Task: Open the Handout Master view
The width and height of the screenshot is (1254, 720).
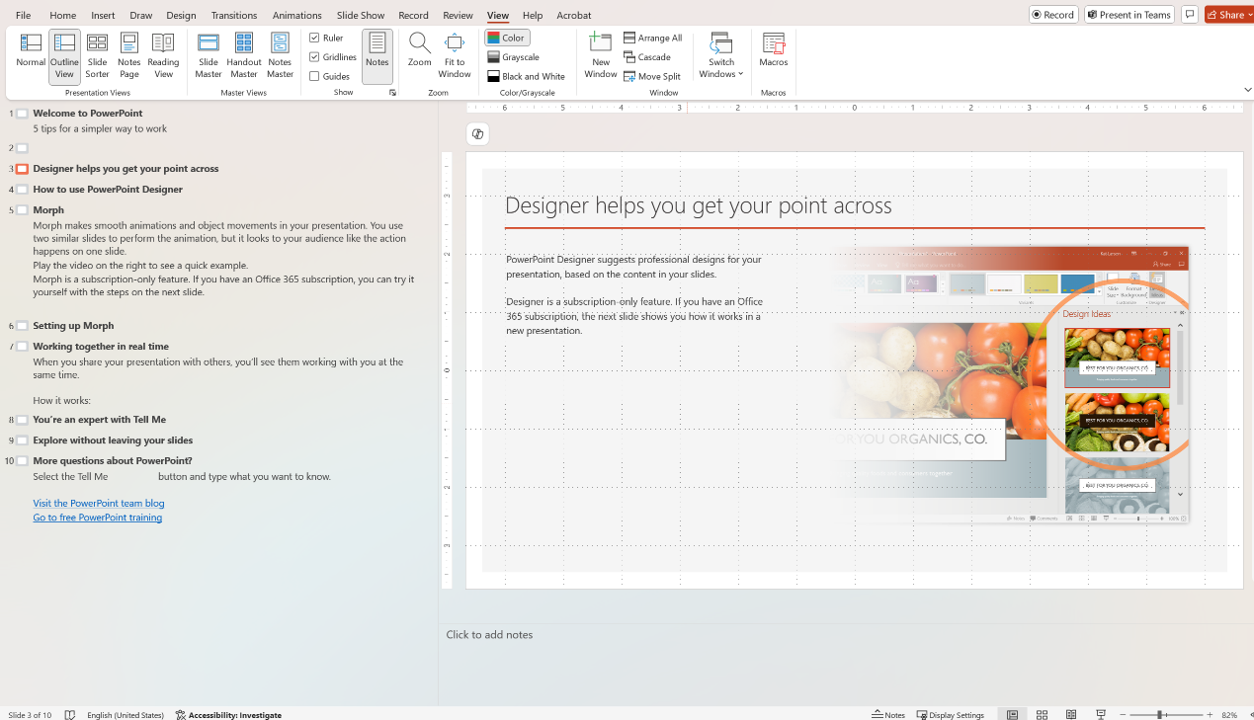Action: [x=244, y=55]
